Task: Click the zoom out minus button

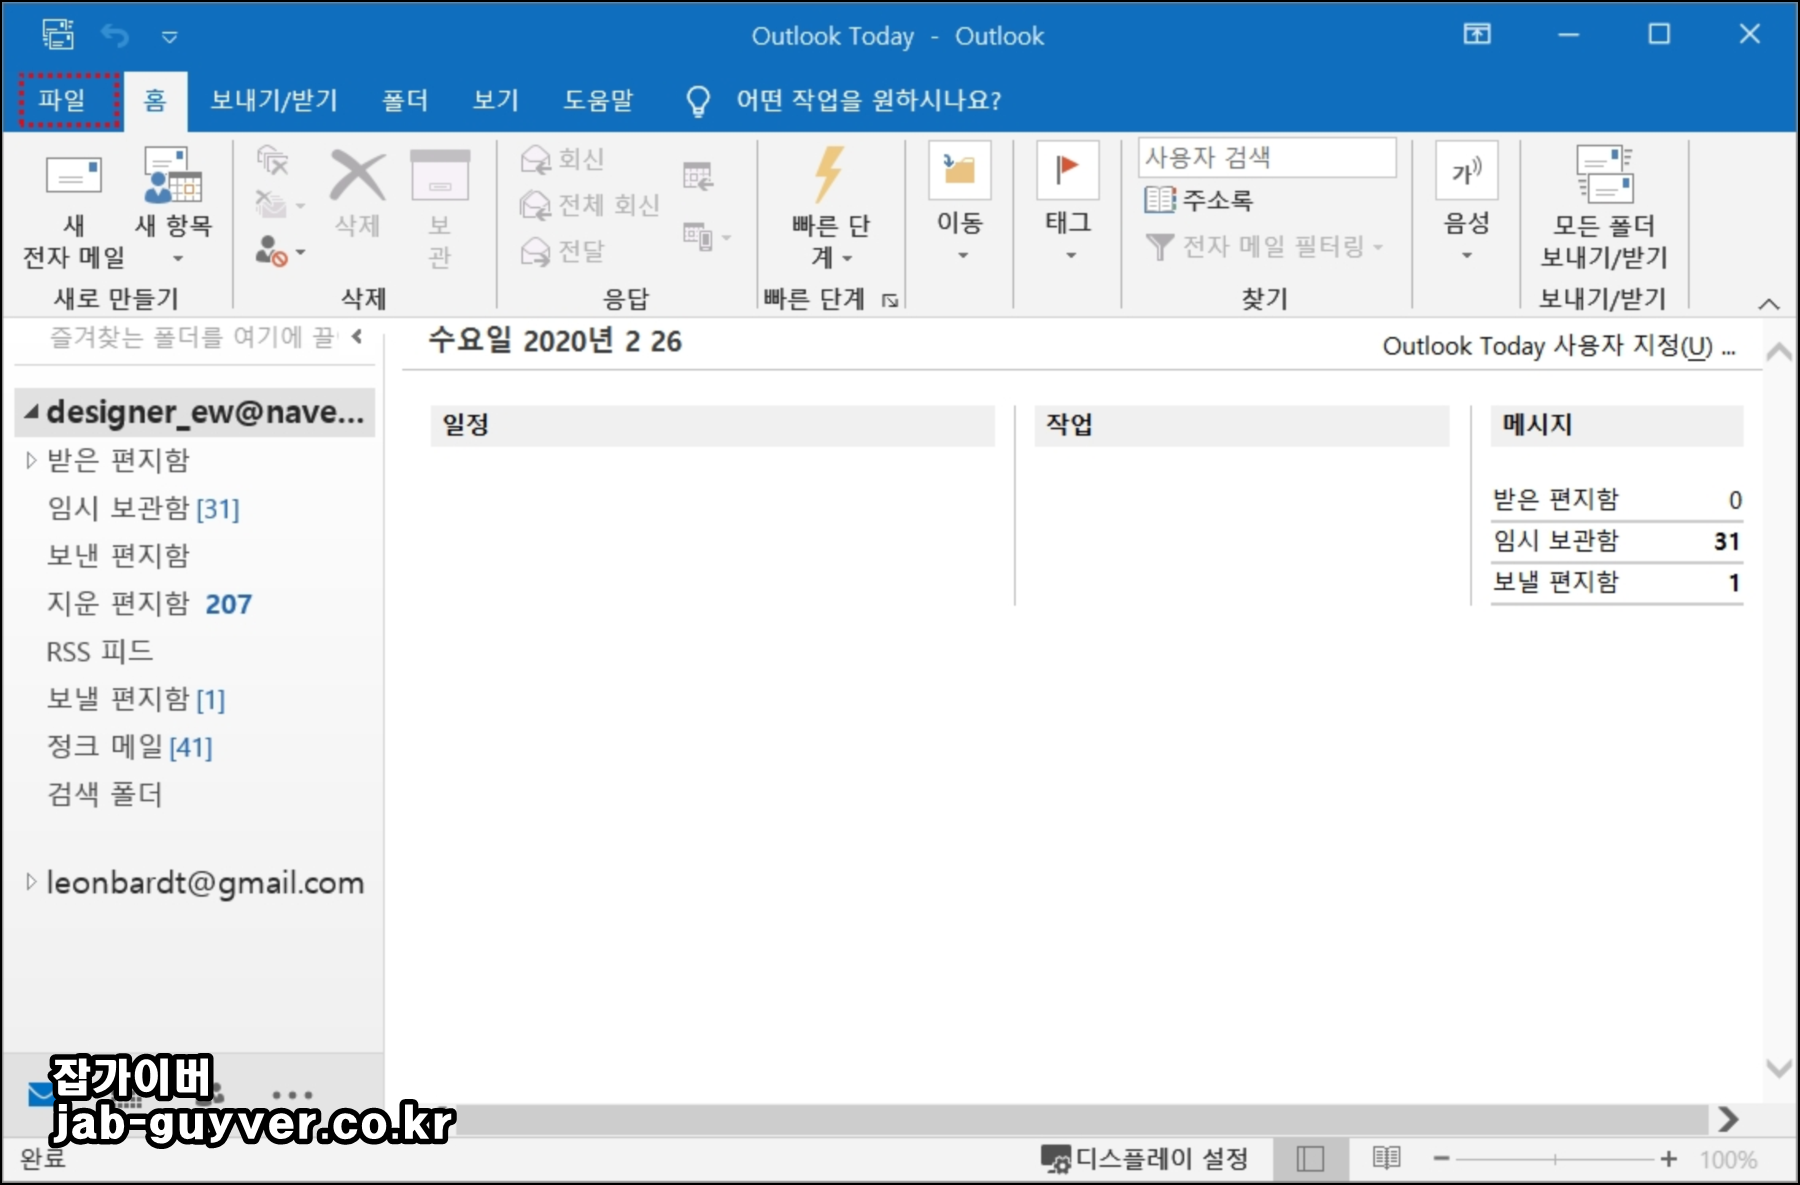Action: [x=1441, y=1159]
